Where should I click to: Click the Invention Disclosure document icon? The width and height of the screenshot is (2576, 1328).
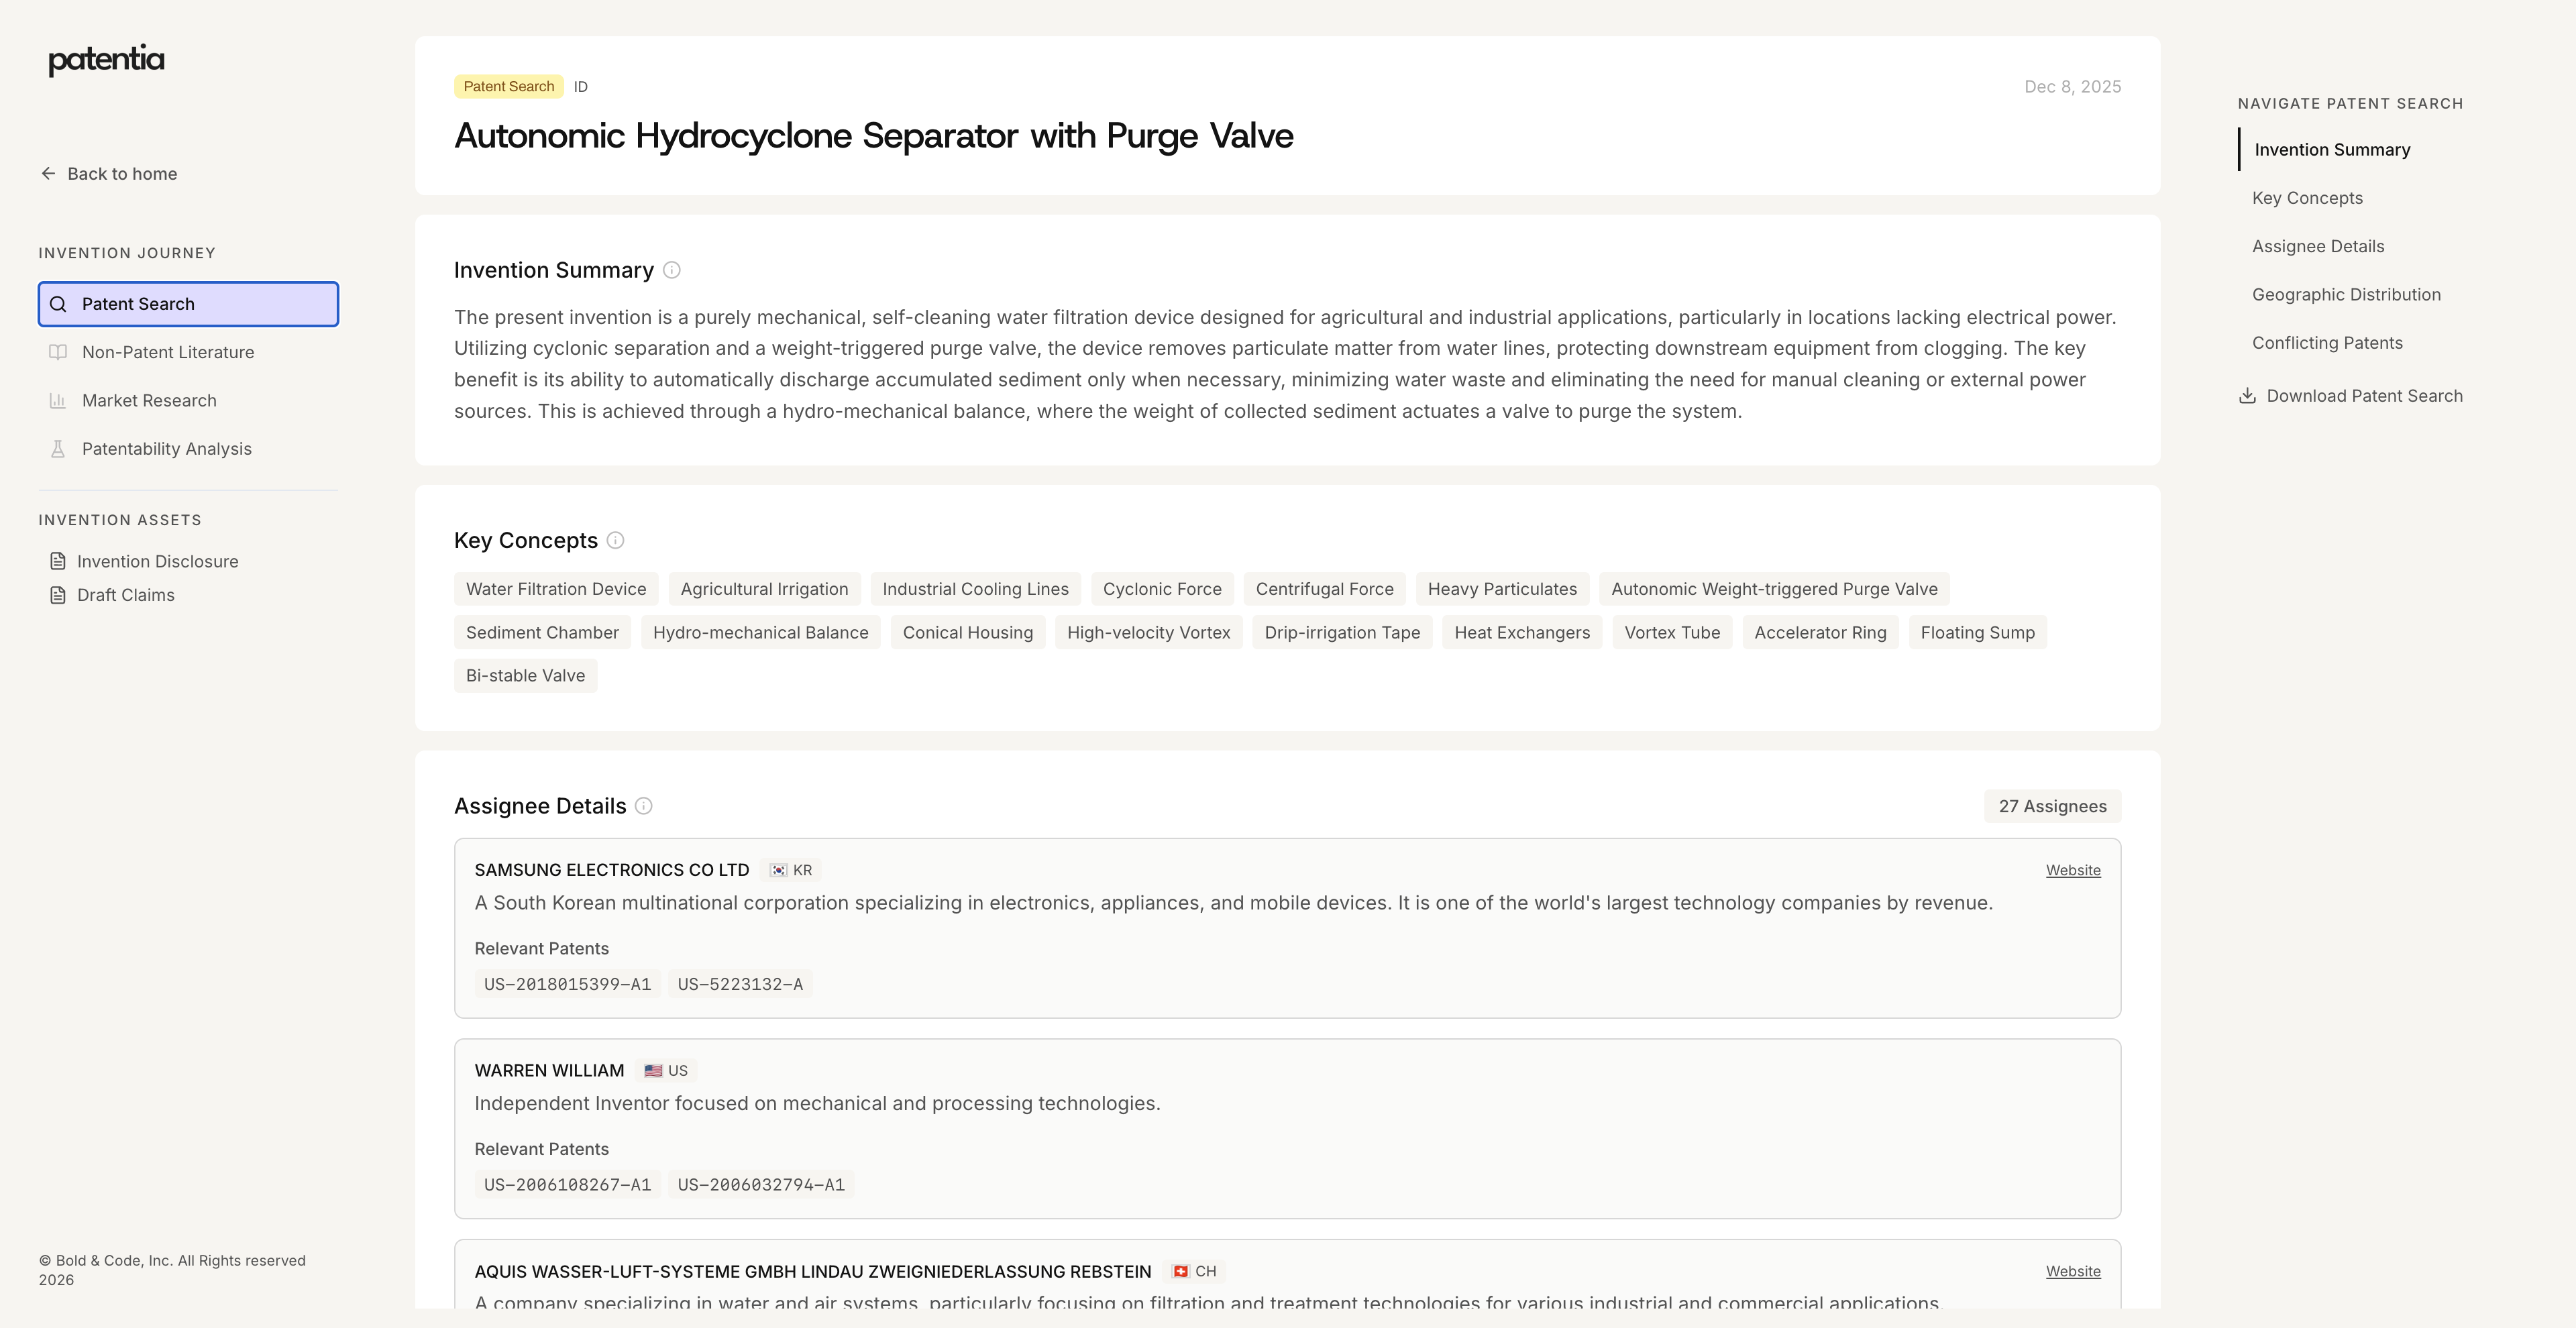pyautogui.click(x=58, y=562)
